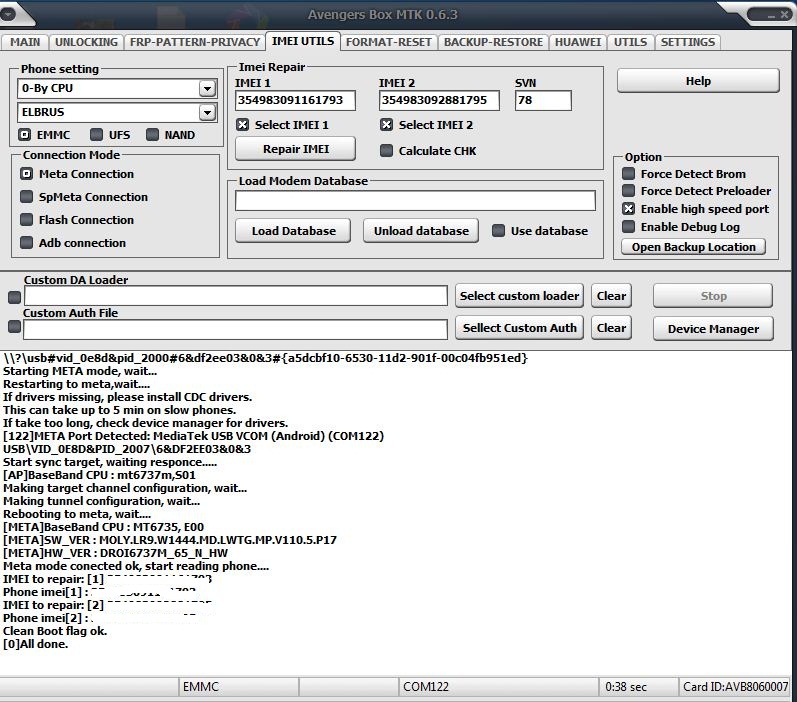Click the '[META]HW_VER' log line
Viewport: 797px width, 702px height.
(x=115, y=553)
